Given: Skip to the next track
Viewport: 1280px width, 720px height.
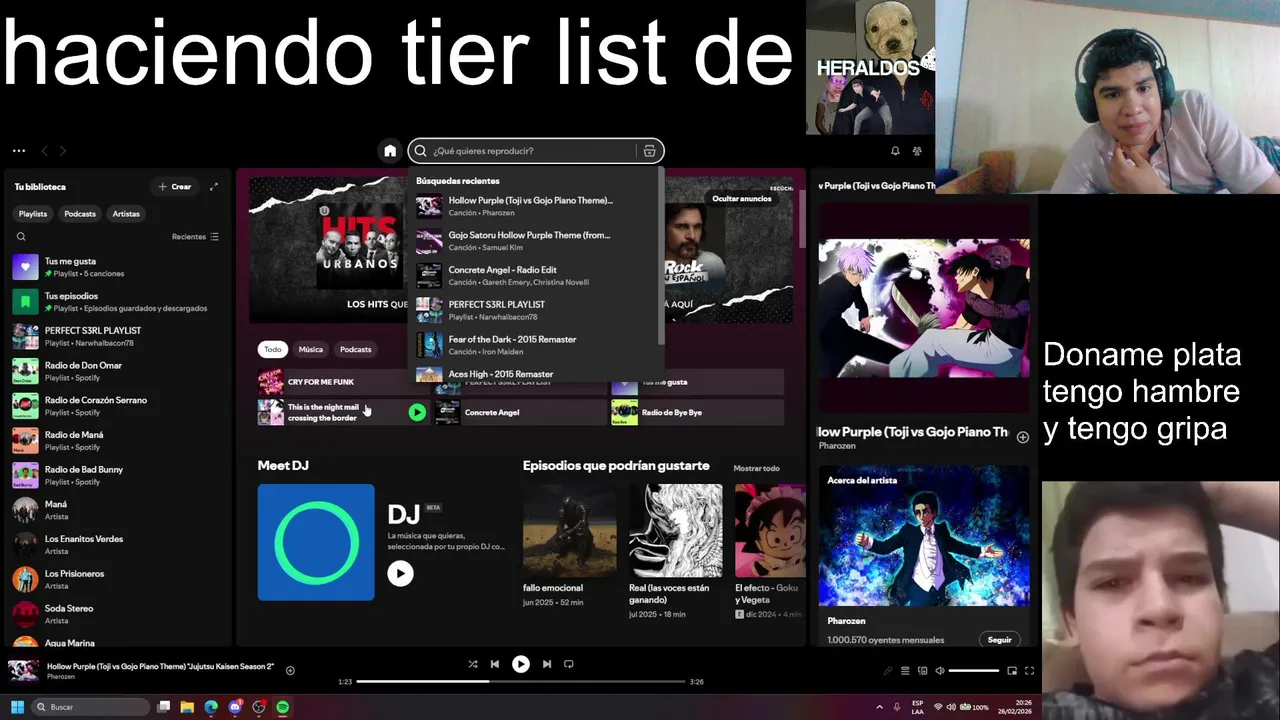Looking at the screenshot, I should 547,664.
